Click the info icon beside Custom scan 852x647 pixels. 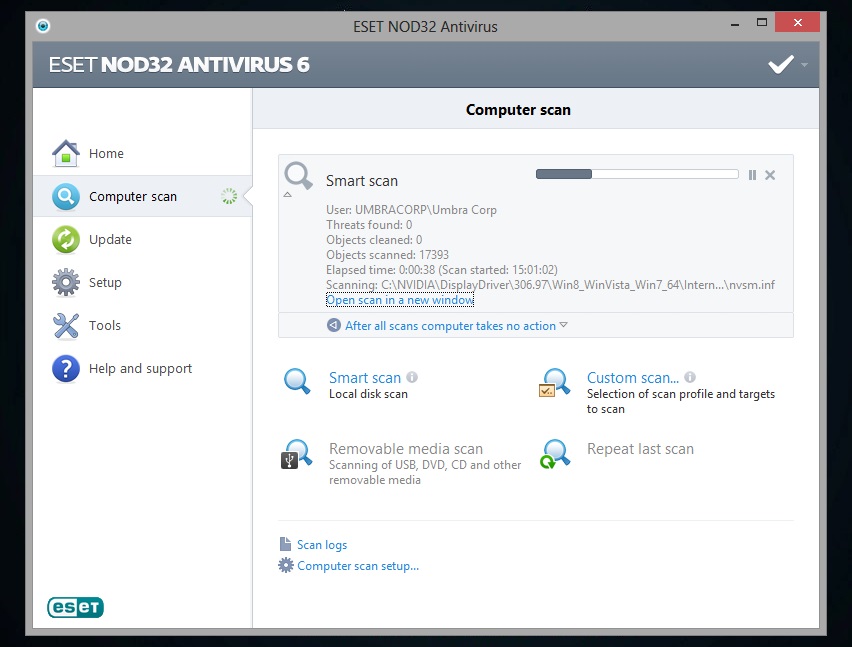click(690, 377)
